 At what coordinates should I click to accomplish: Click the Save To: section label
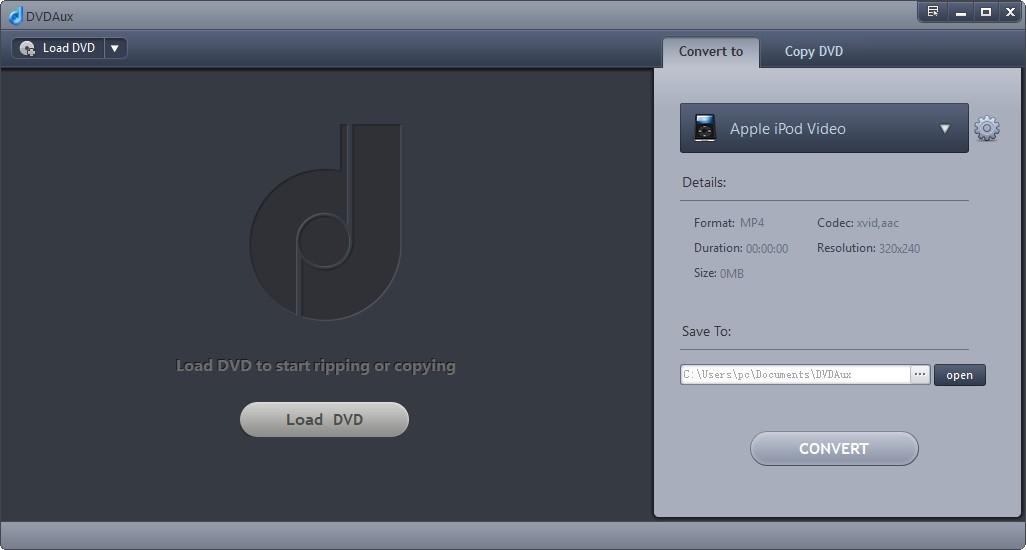(707, 332)
